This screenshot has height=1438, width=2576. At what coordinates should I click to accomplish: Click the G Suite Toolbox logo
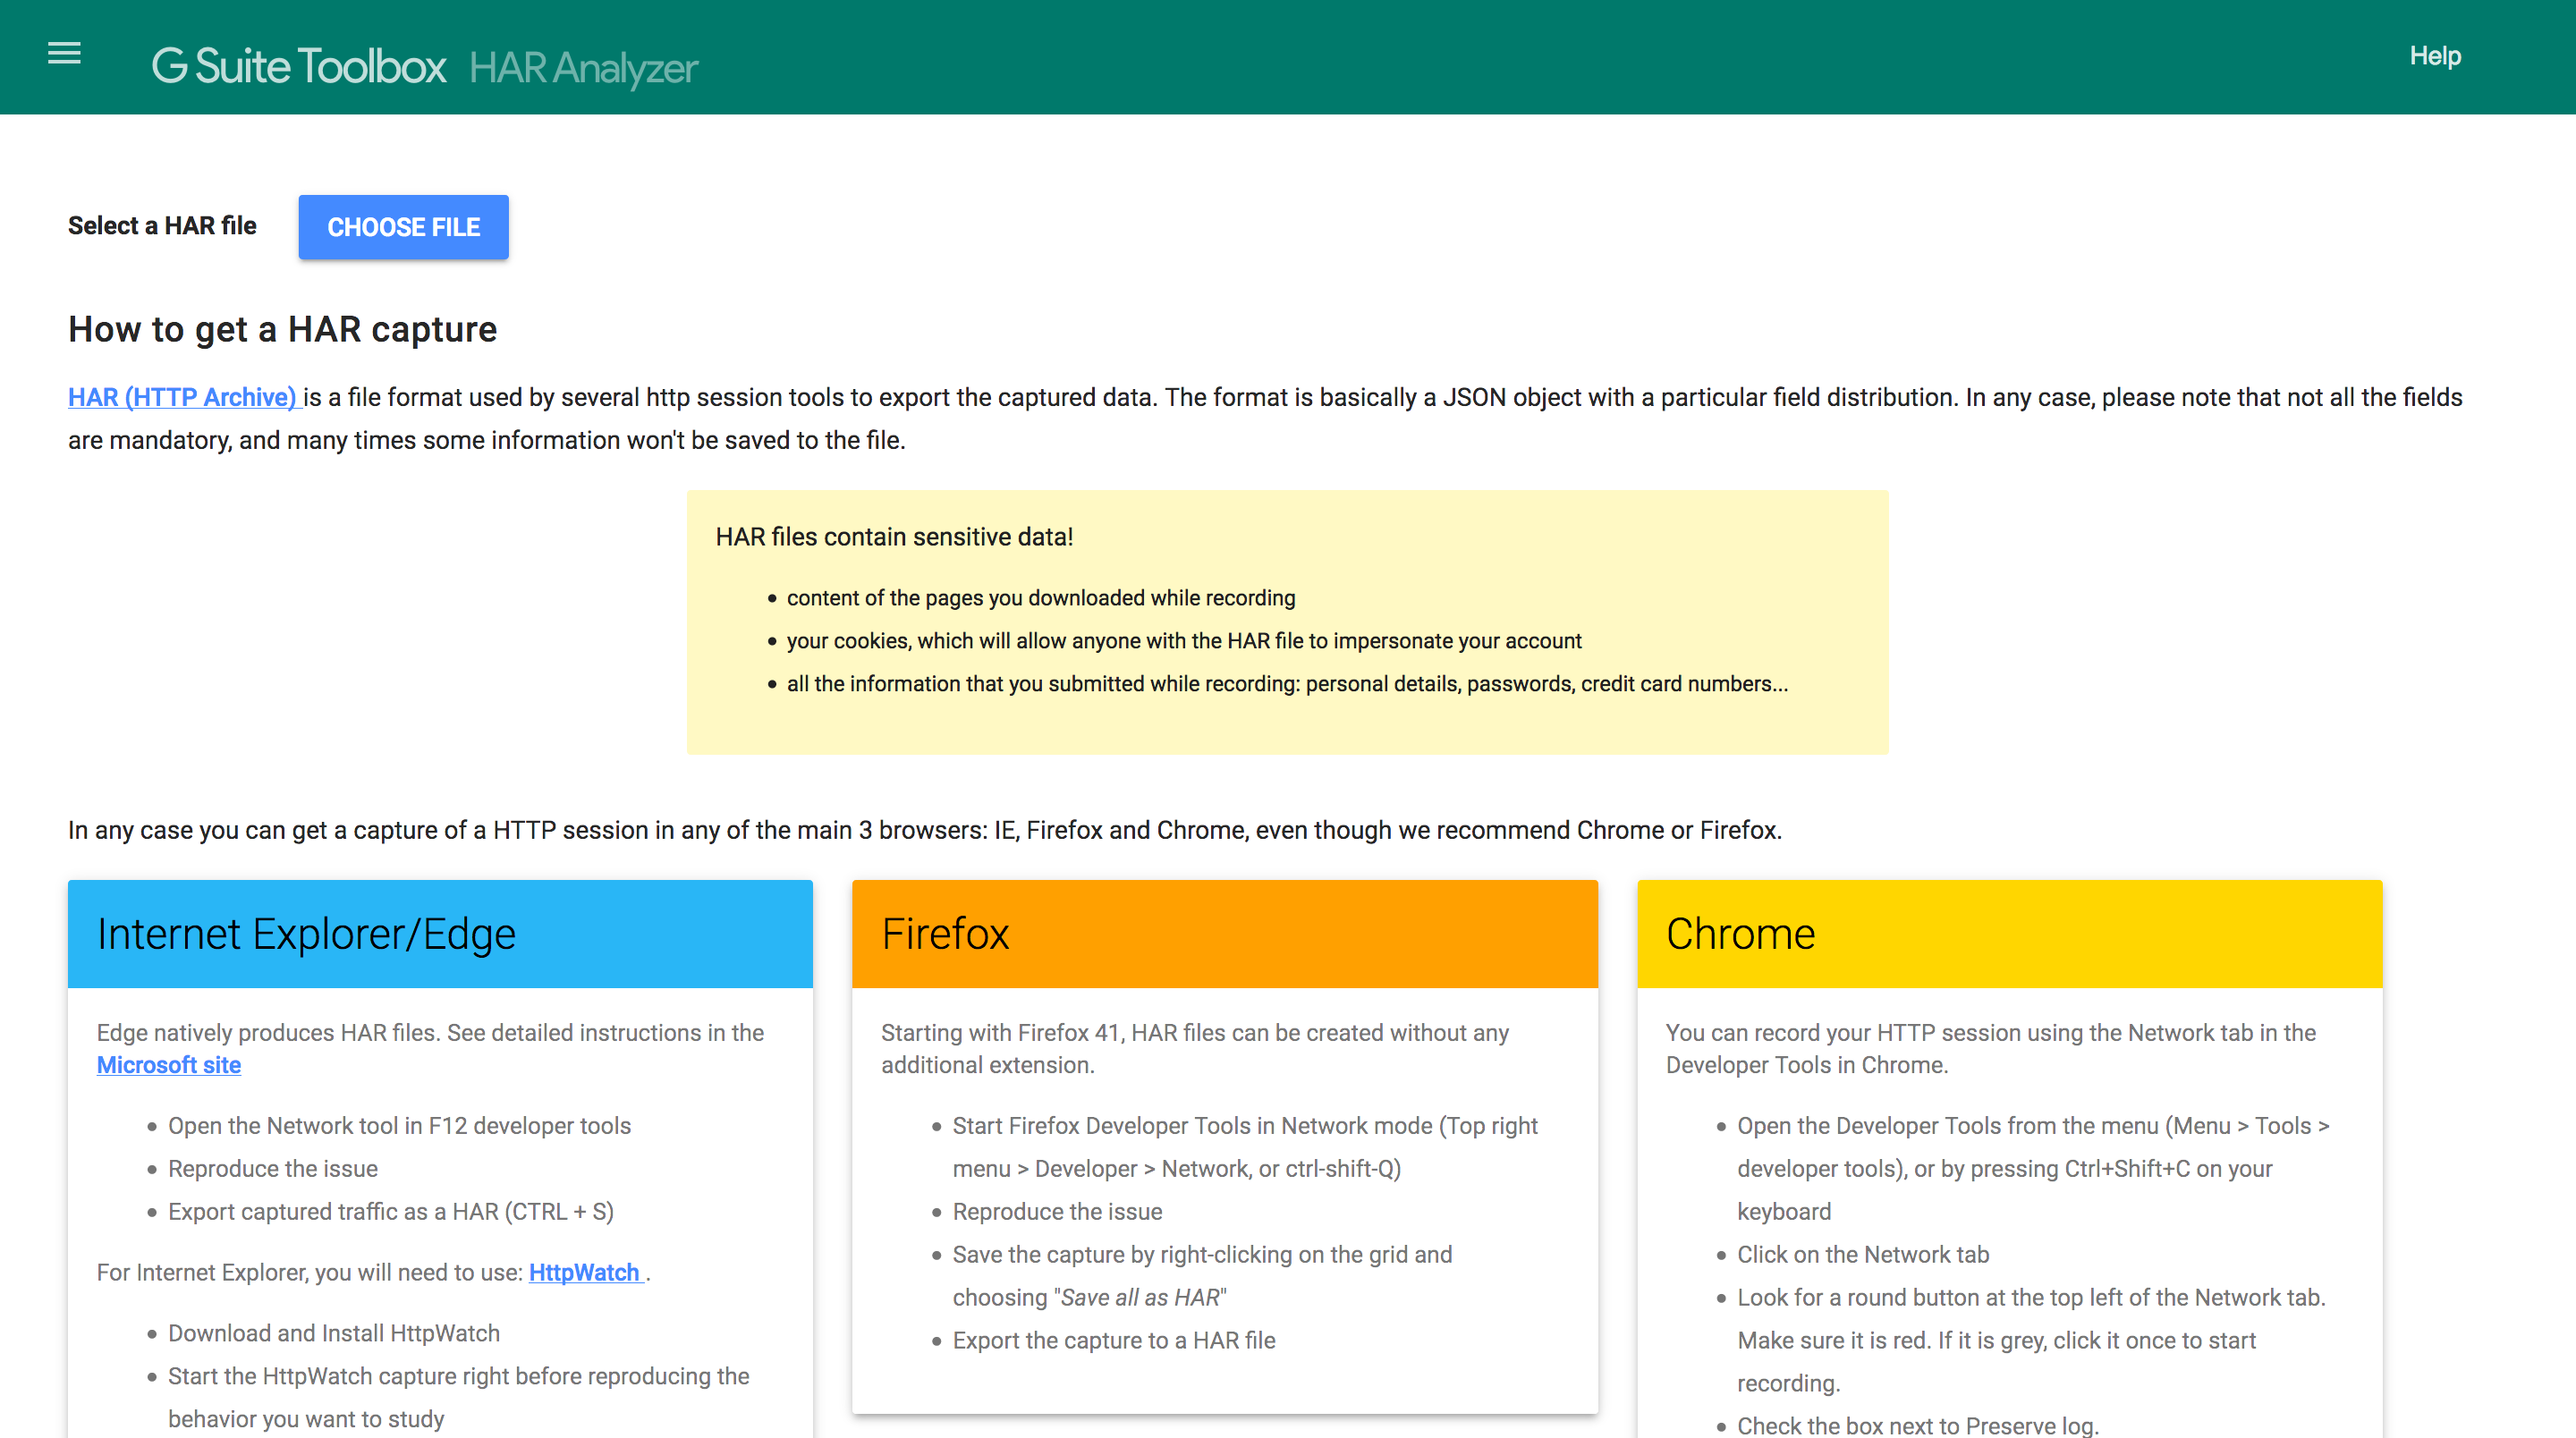click(x=298, y=66)
